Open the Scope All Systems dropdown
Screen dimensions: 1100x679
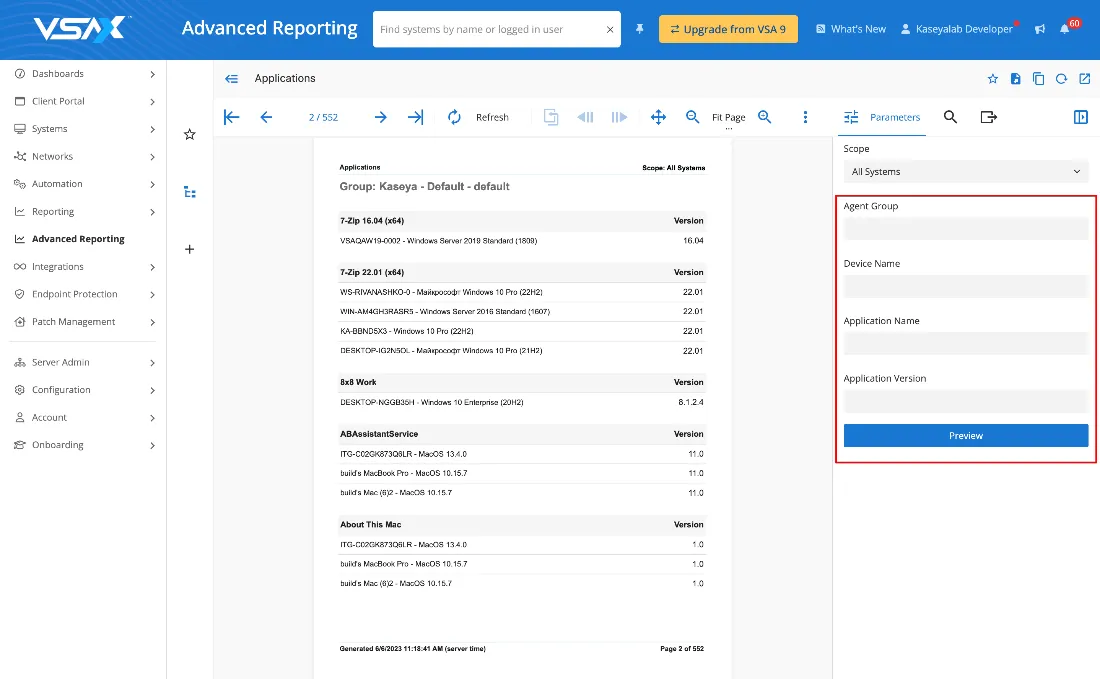pyautogui.click(x=965, y=172)
